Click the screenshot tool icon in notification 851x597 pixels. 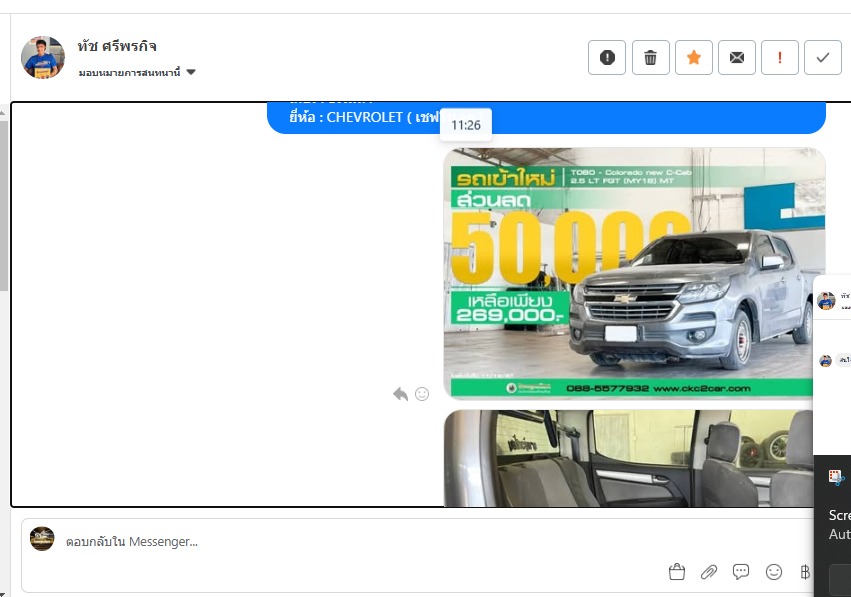(836, 478)
